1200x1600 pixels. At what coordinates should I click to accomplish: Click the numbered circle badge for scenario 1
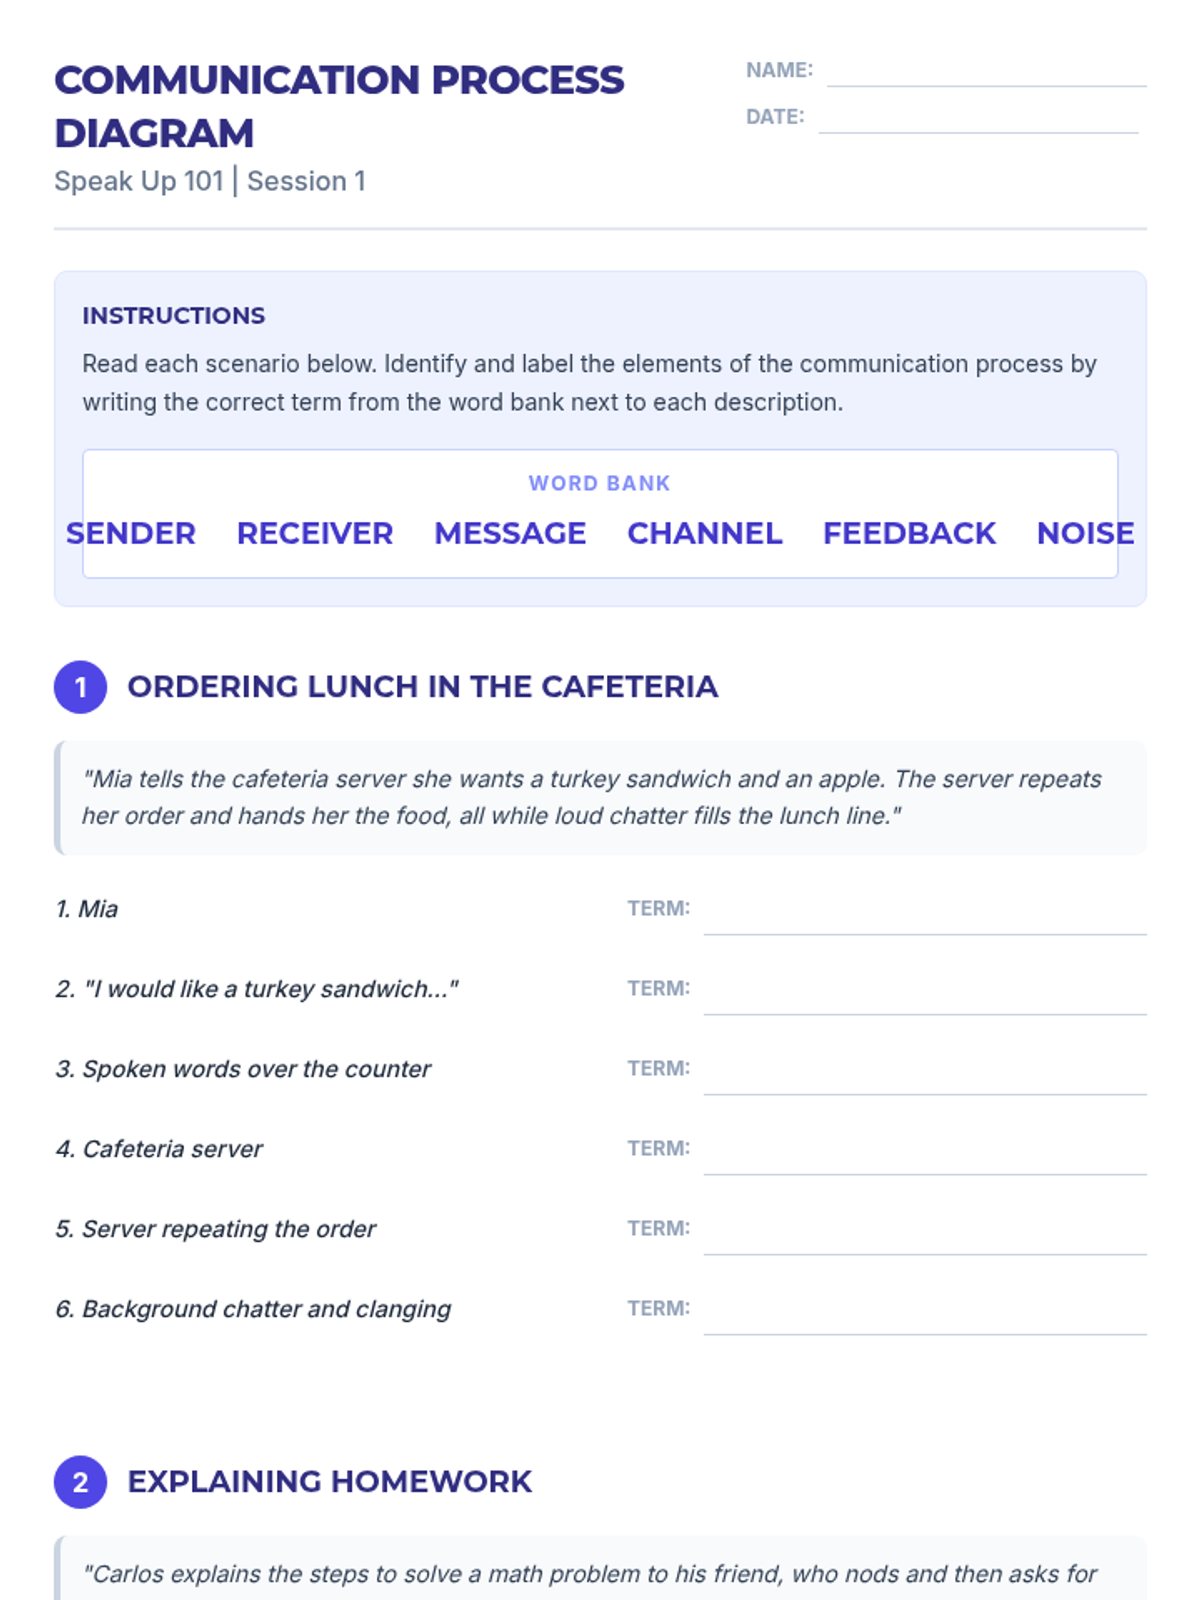(x=80, y=687)
